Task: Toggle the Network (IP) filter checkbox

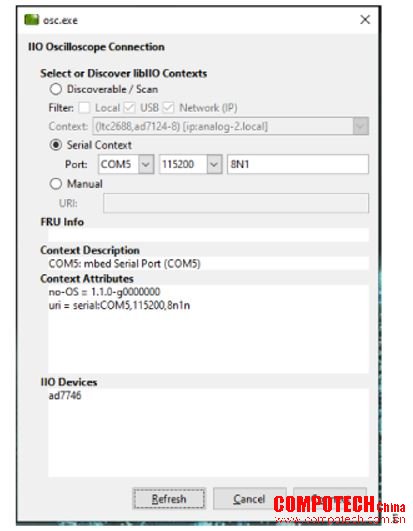Action: click(x=168, y=108)
